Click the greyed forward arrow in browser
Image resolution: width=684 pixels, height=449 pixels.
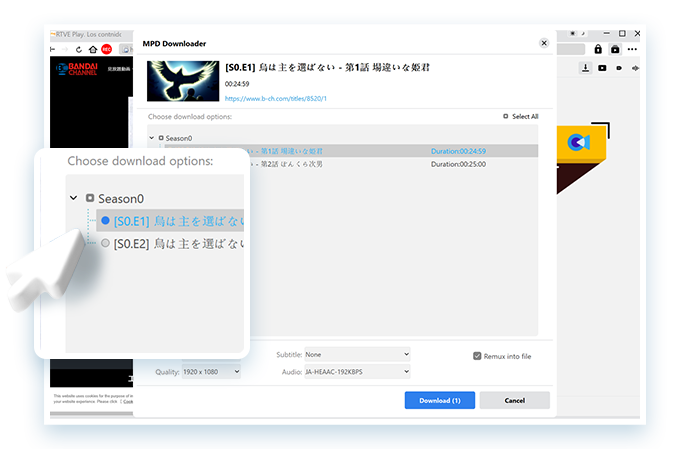coord(65,49)
